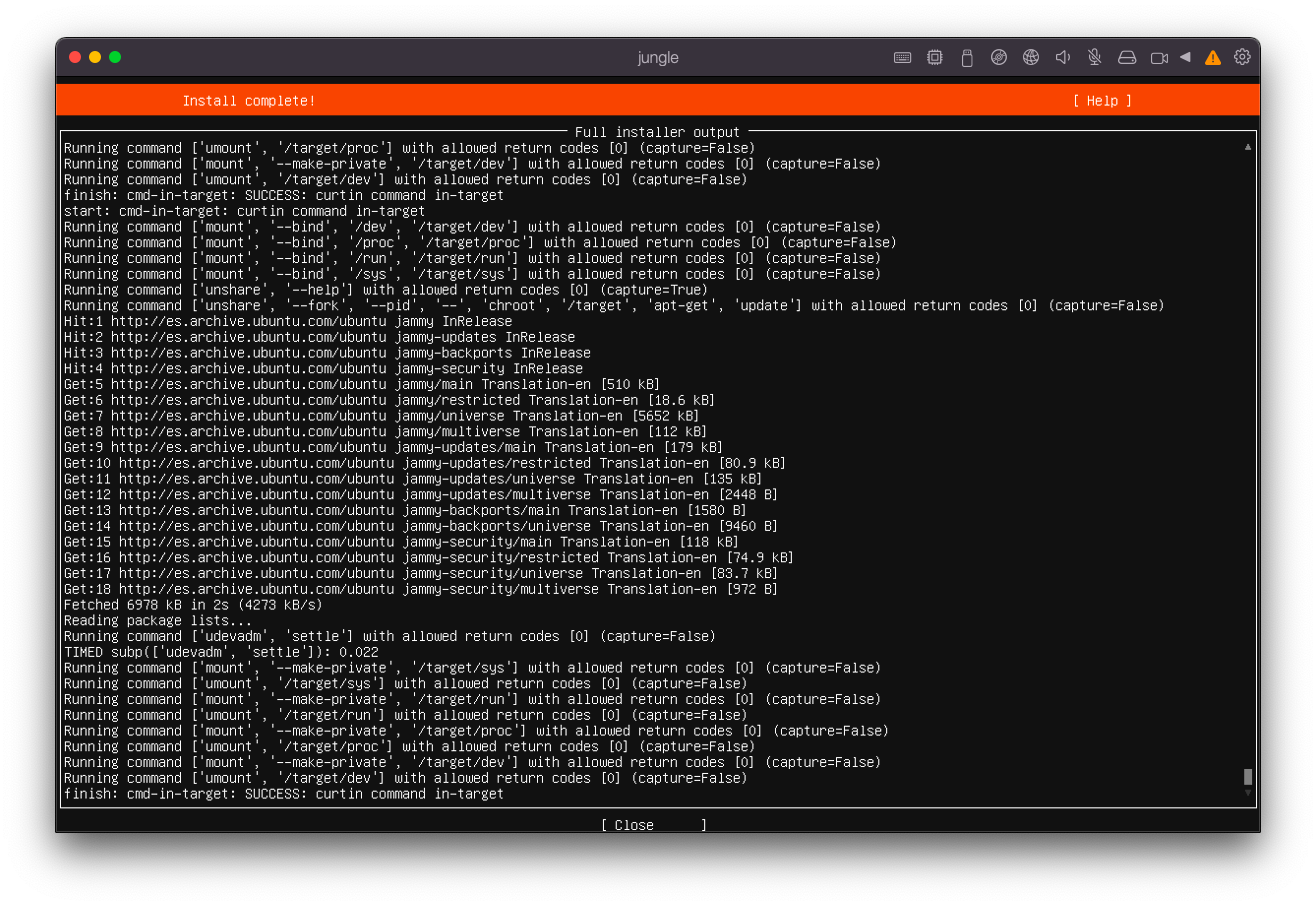Viewport: 1316px width, 906px height.
Task: Open the CPU chip icon in toolbar
Action: (934, 58)
